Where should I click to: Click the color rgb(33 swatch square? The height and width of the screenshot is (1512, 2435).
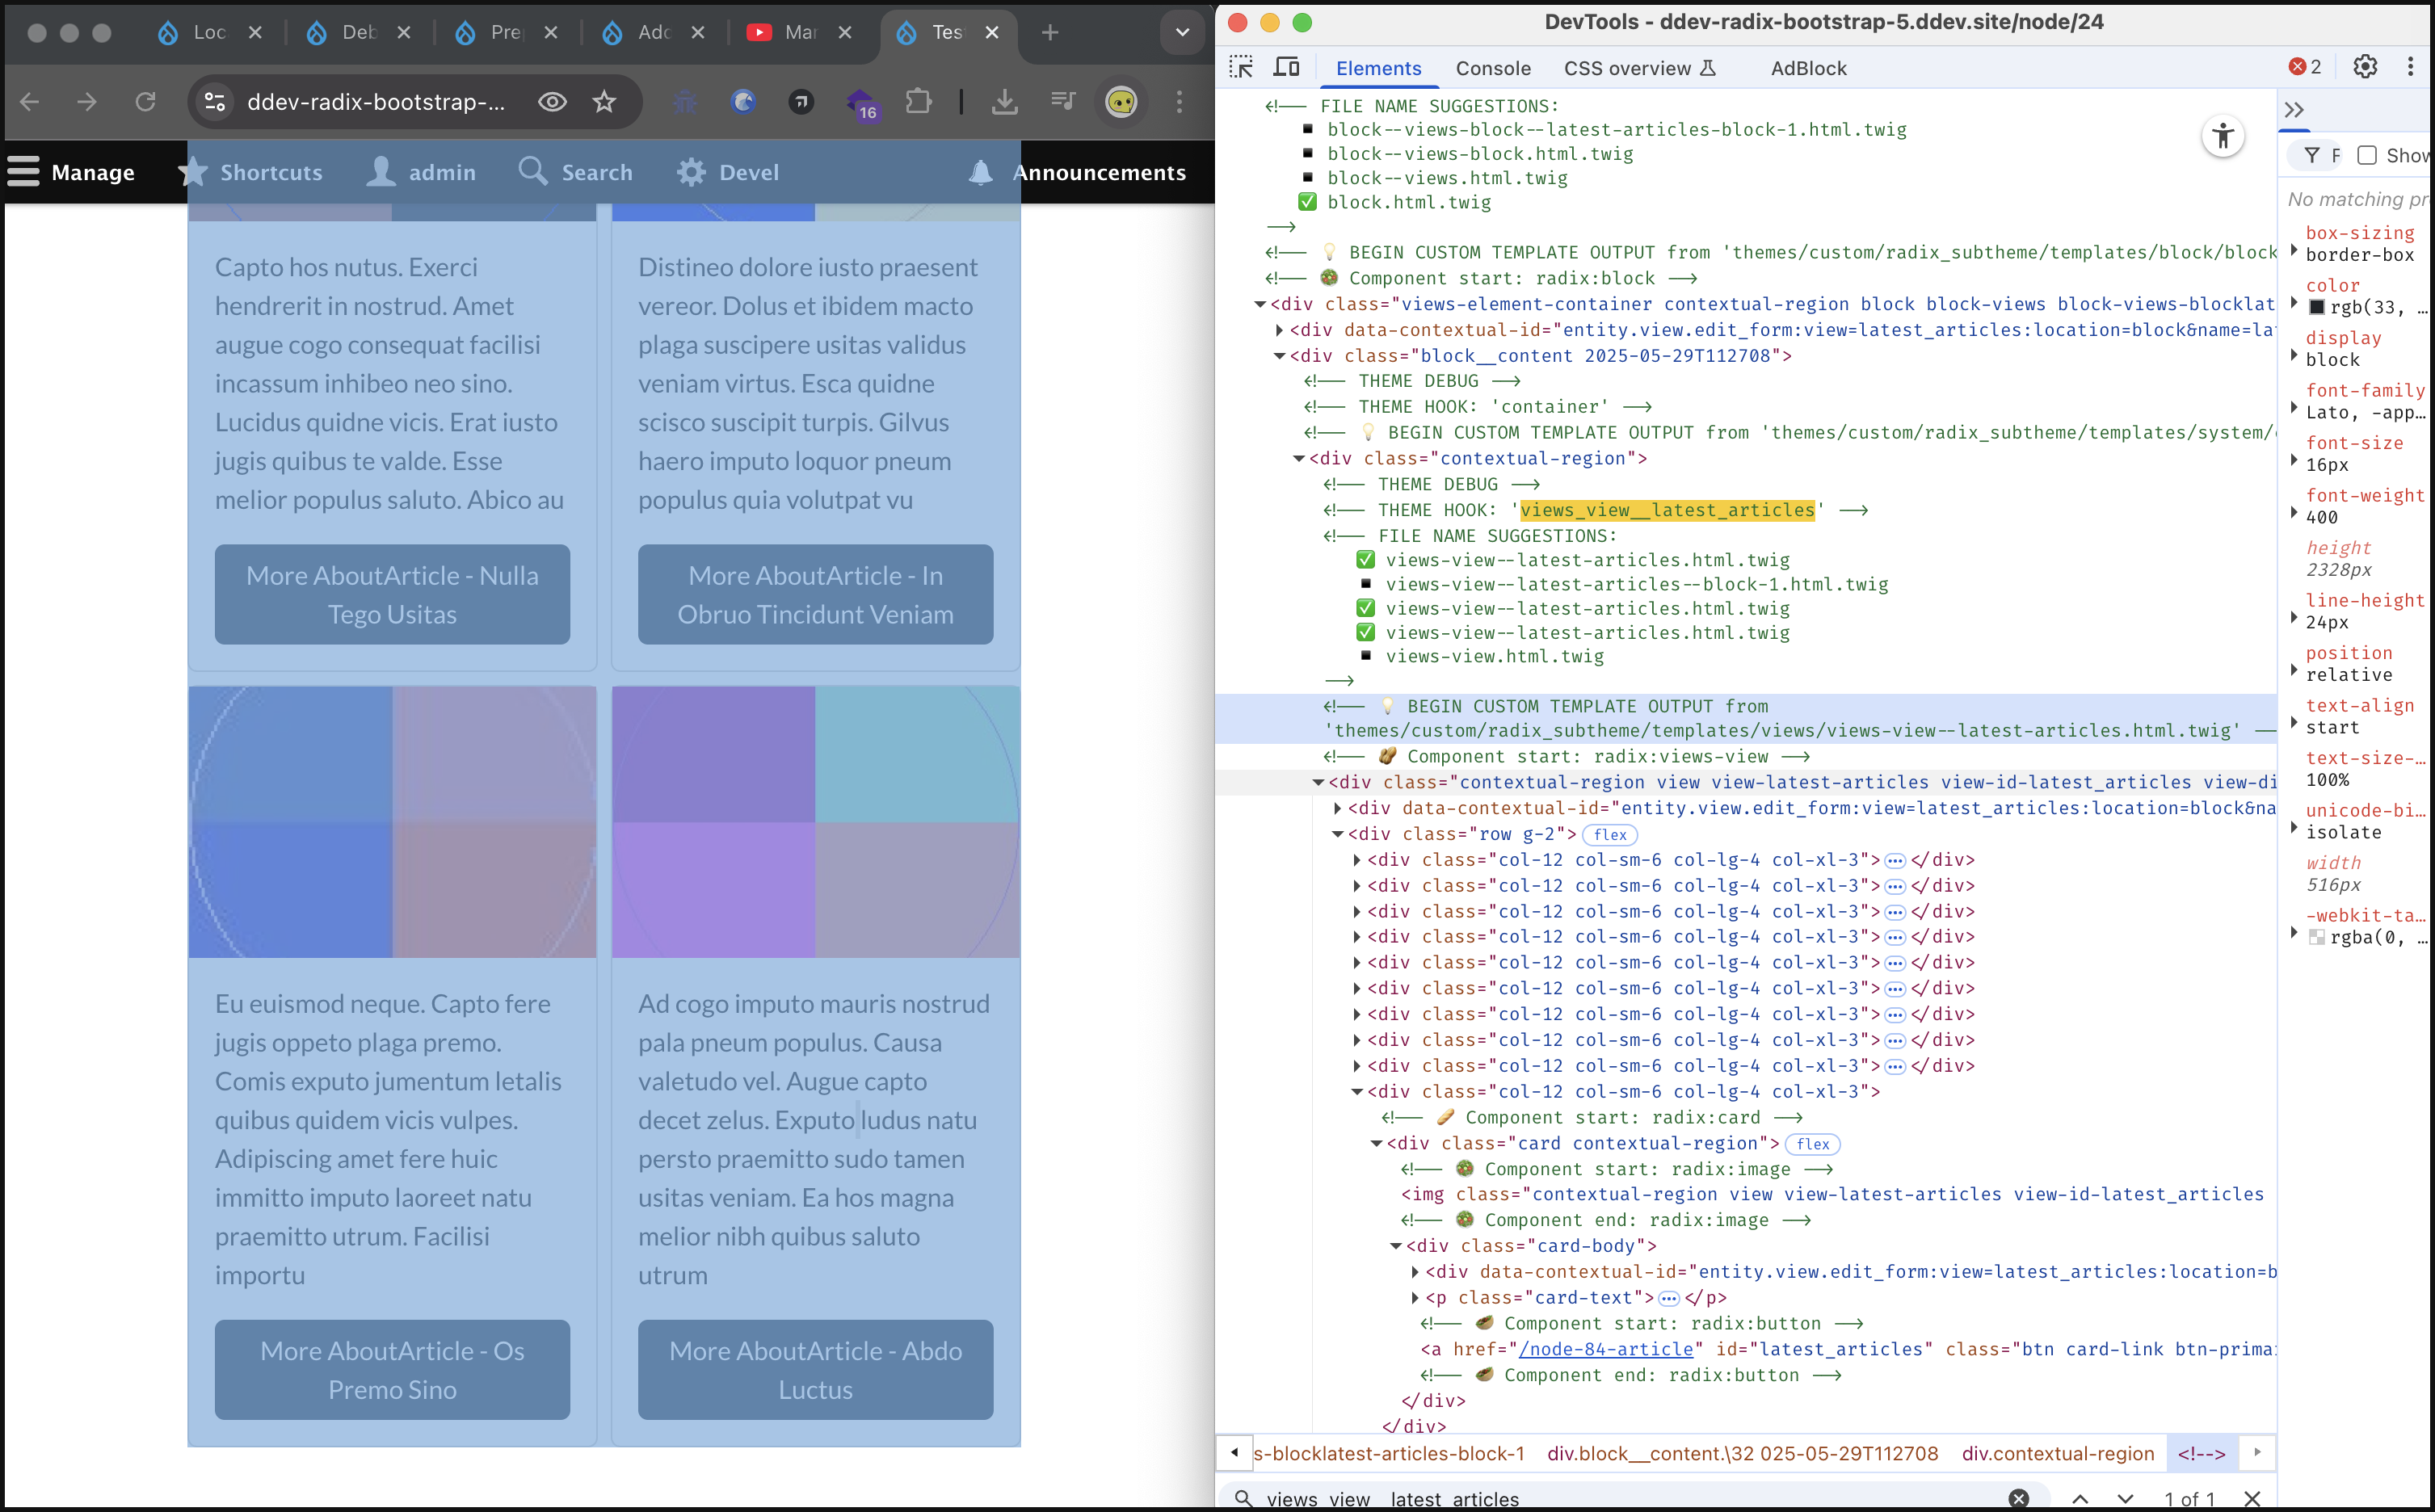[x=2316, y=308]
